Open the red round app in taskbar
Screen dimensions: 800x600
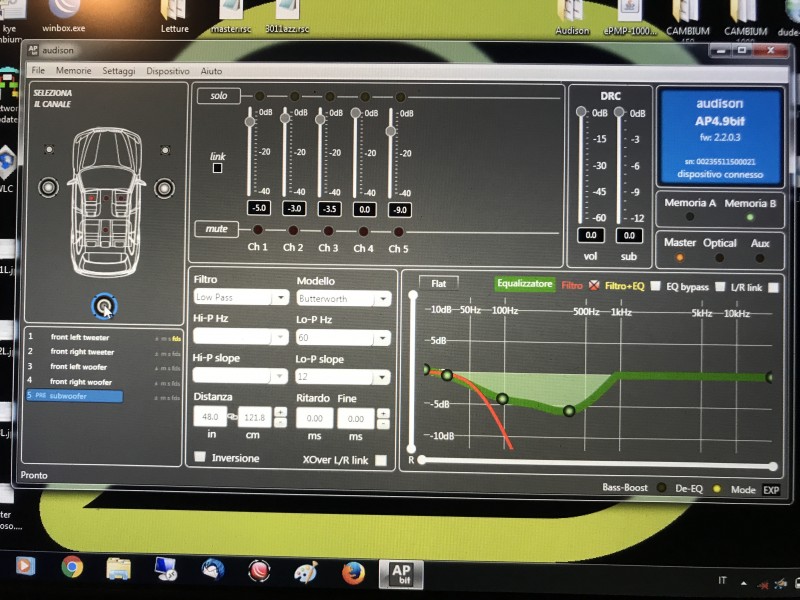click(x=259, y=571)
